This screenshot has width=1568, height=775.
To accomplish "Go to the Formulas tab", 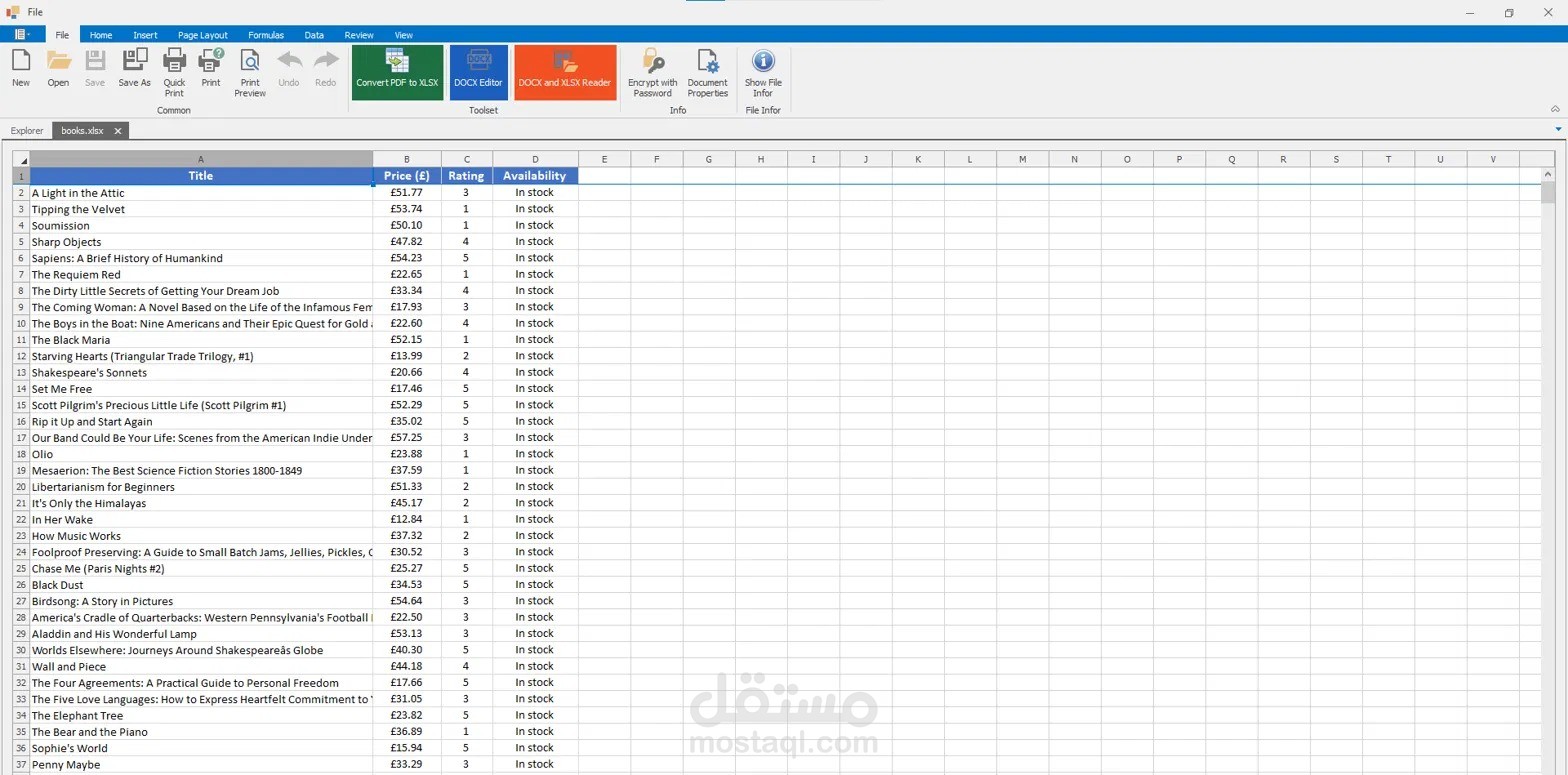I will point(266,35).
